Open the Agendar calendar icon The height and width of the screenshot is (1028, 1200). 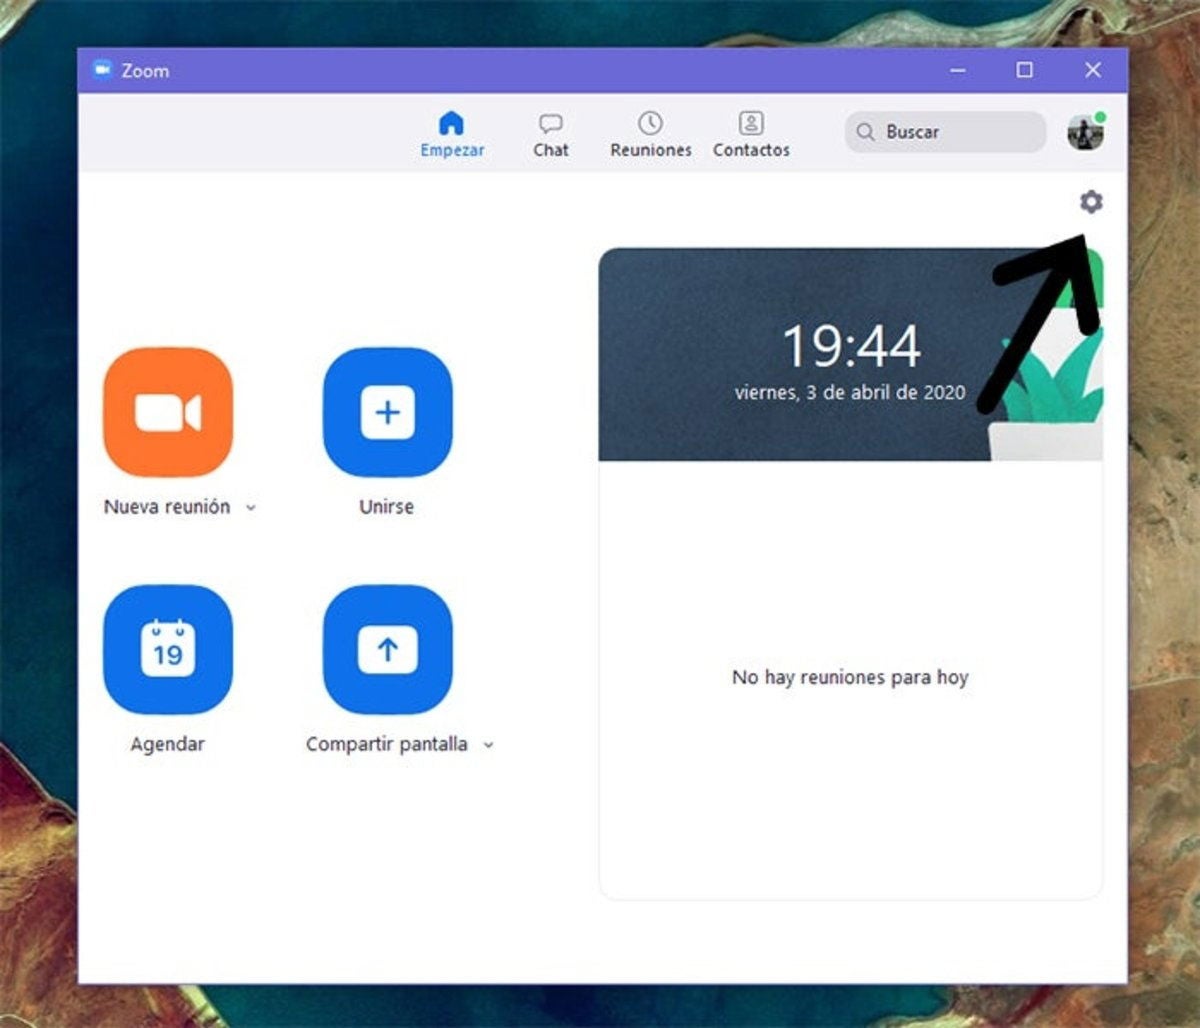tap(168, 649)
